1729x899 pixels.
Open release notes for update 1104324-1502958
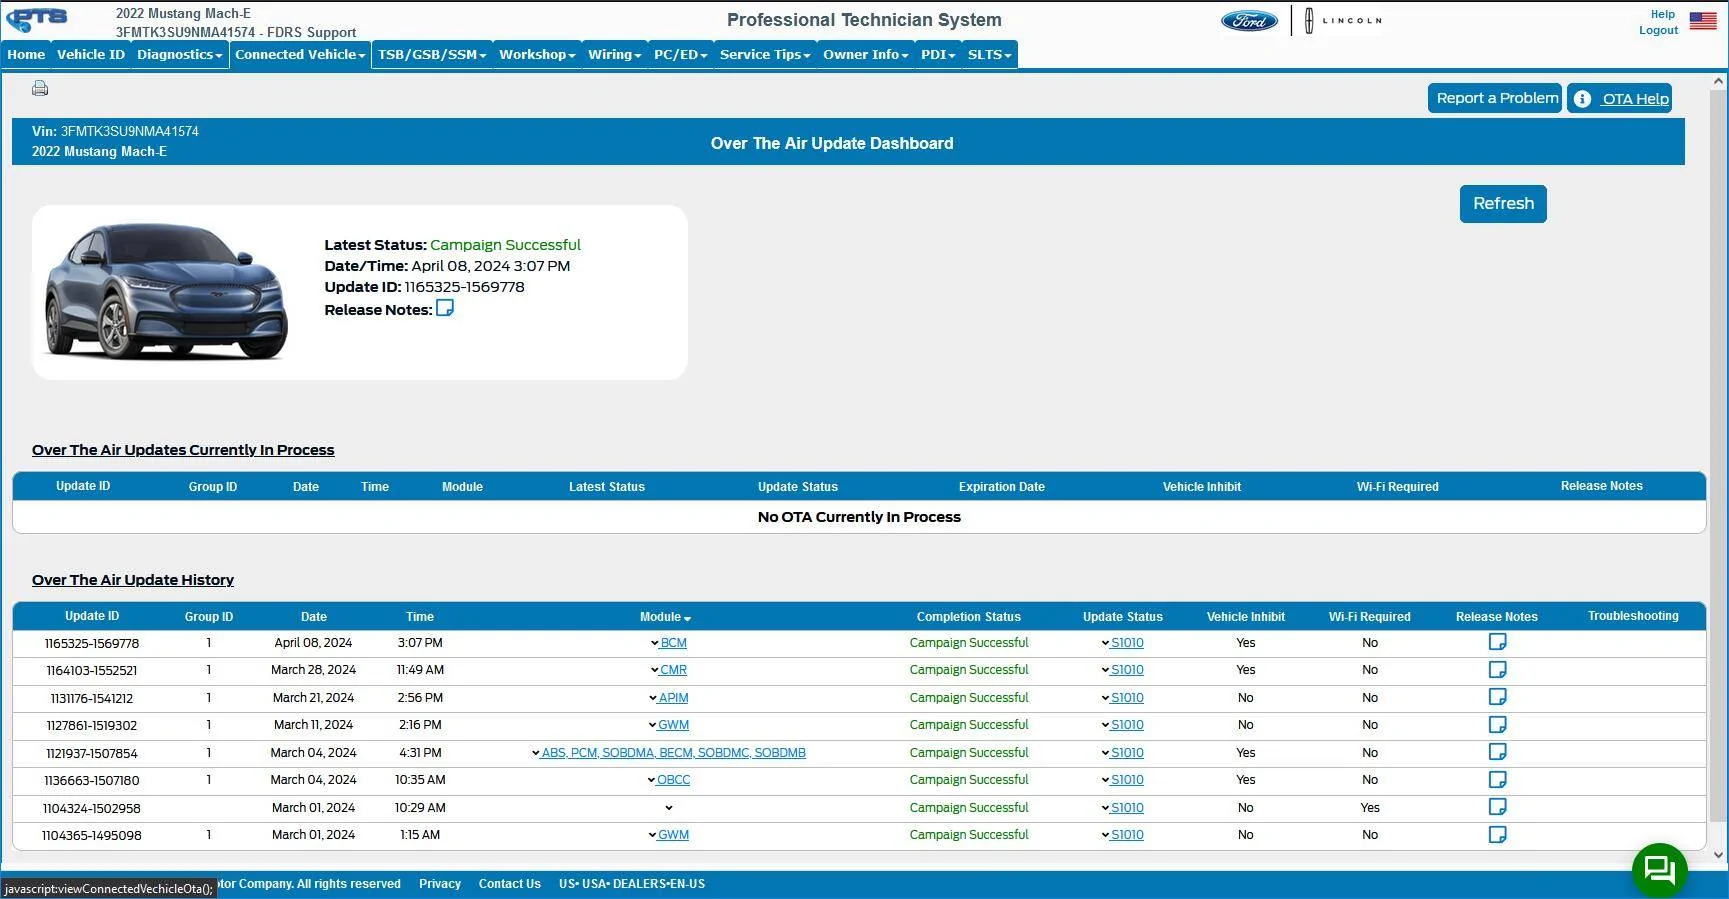(1497, 807)
